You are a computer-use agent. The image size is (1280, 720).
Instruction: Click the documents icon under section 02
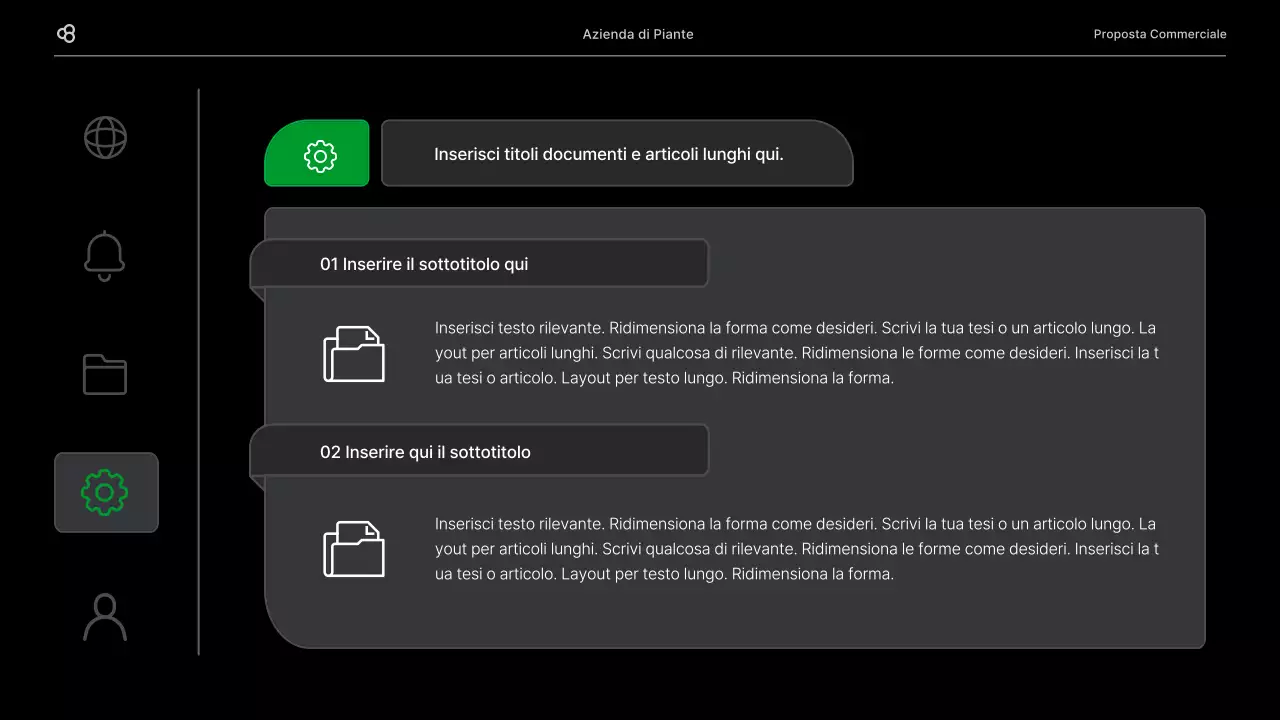pos(354,549)
